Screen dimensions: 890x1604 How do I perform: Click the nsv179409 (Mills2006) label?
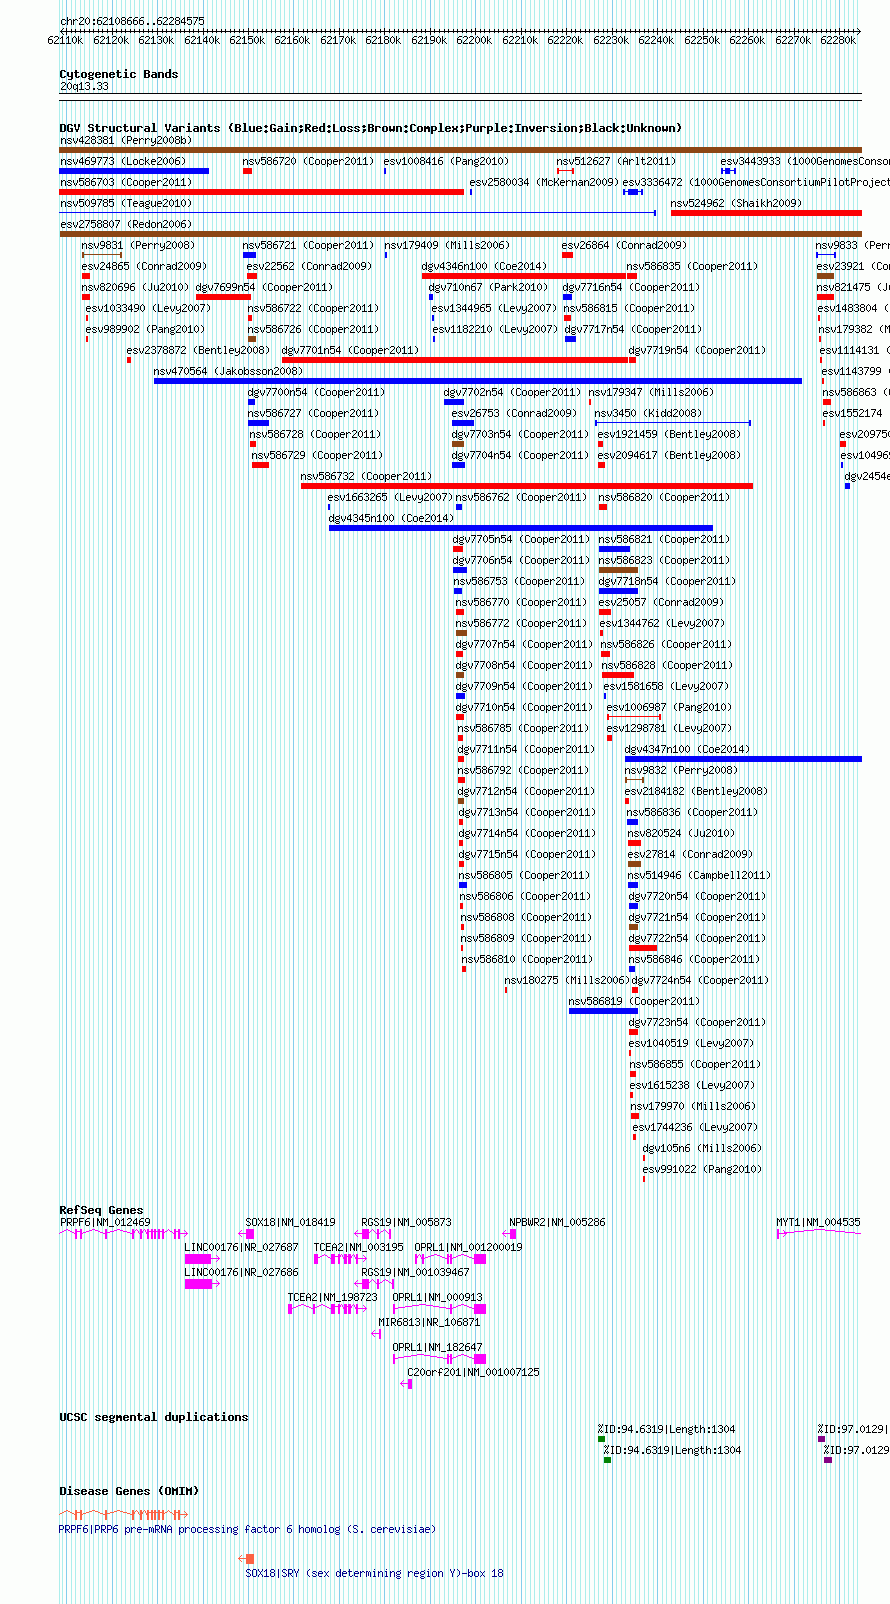pos(447,245)
